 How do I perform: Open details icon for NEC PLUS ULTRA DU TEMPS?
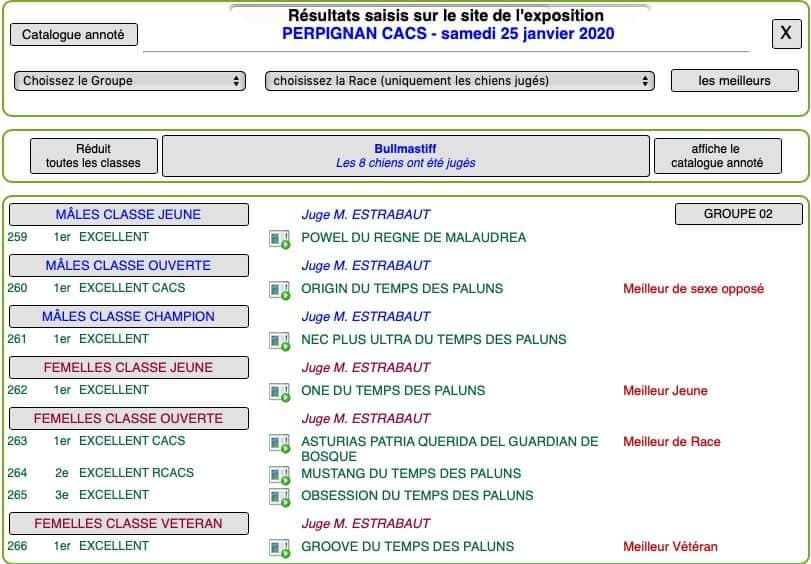coord(279,342)
